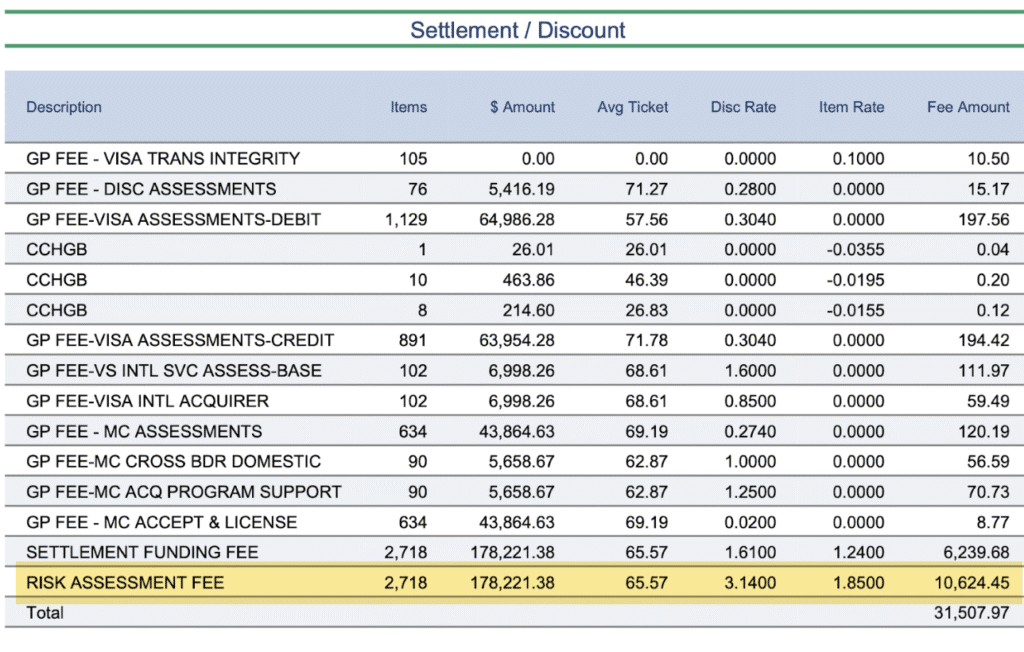
Task: Click the 70.73 fee amount
Action: pyautogui.click(x=989, y=492)
